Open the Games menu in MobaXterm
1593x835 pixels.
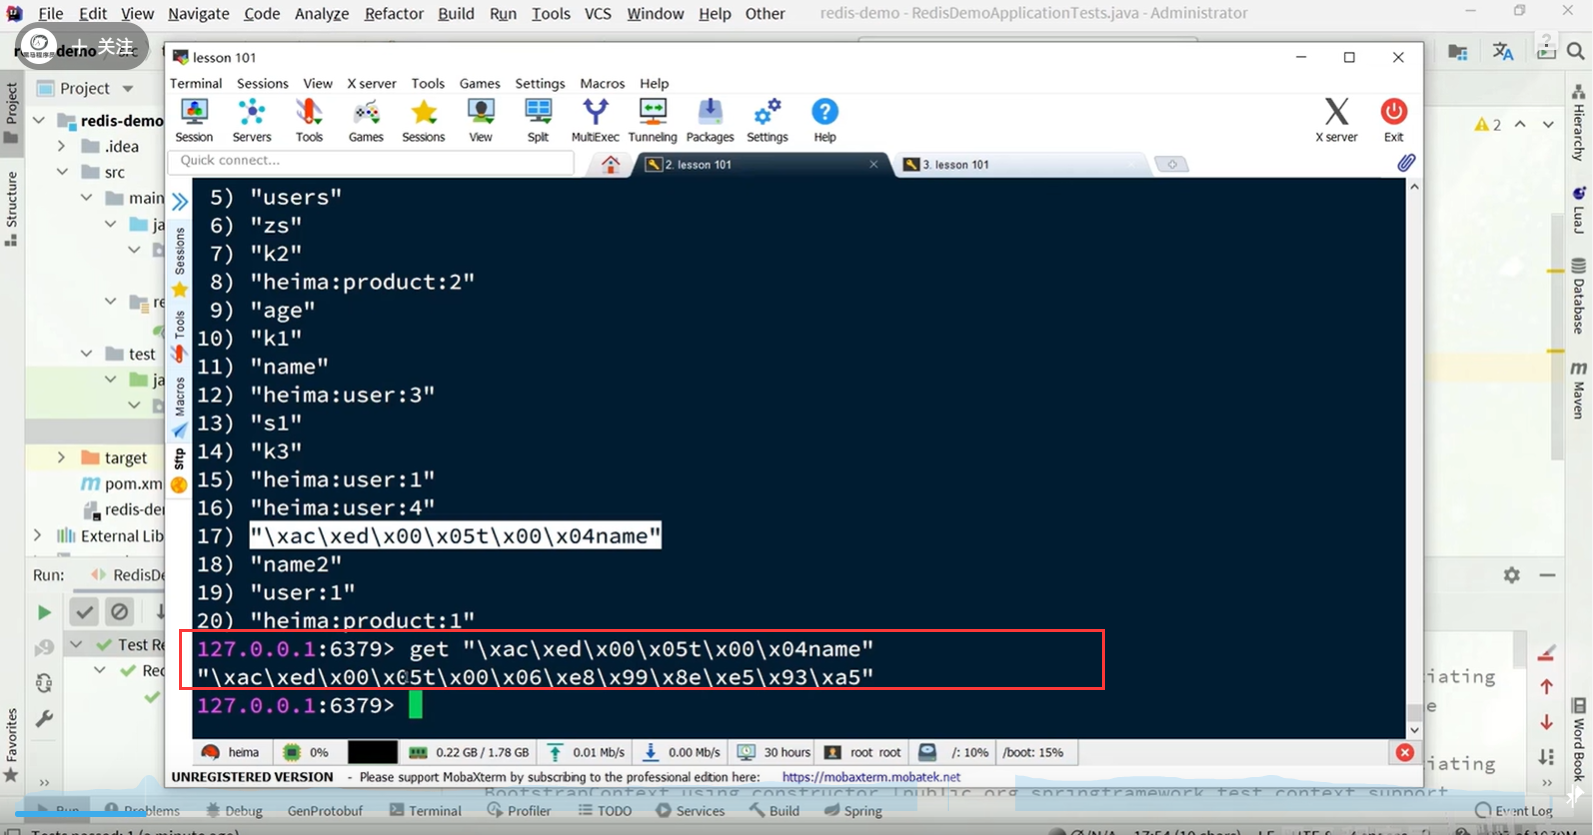click(479, 83)
